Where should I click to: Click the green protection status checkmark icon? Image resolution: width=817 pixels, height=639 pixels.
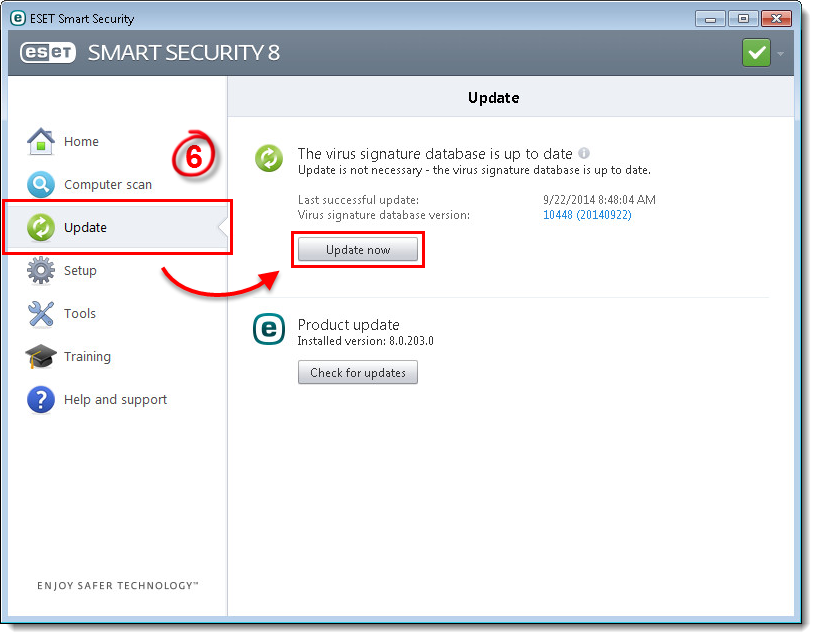point(756,53)
